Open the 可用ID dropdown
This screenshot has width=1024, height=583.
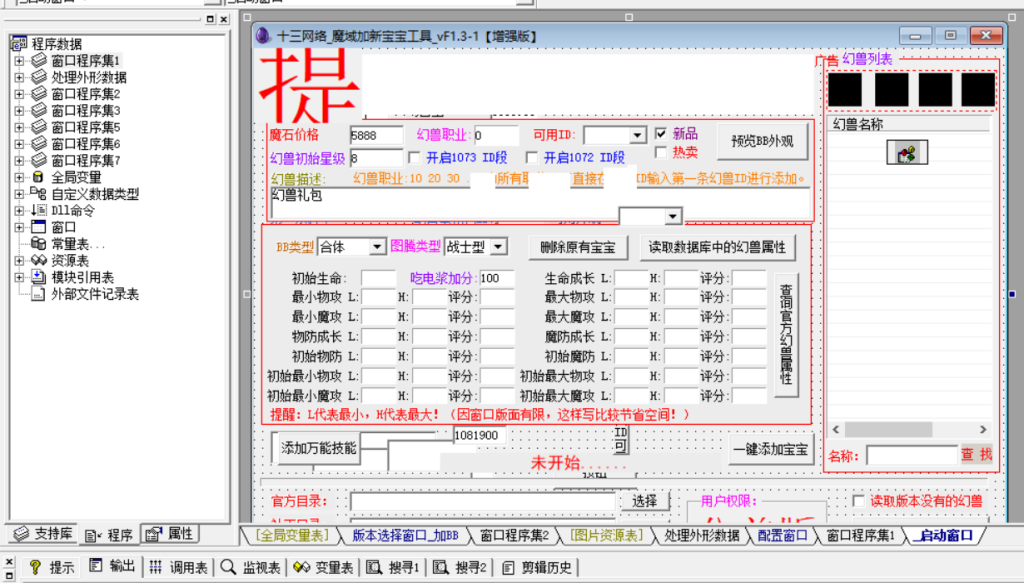coord(637,135)
